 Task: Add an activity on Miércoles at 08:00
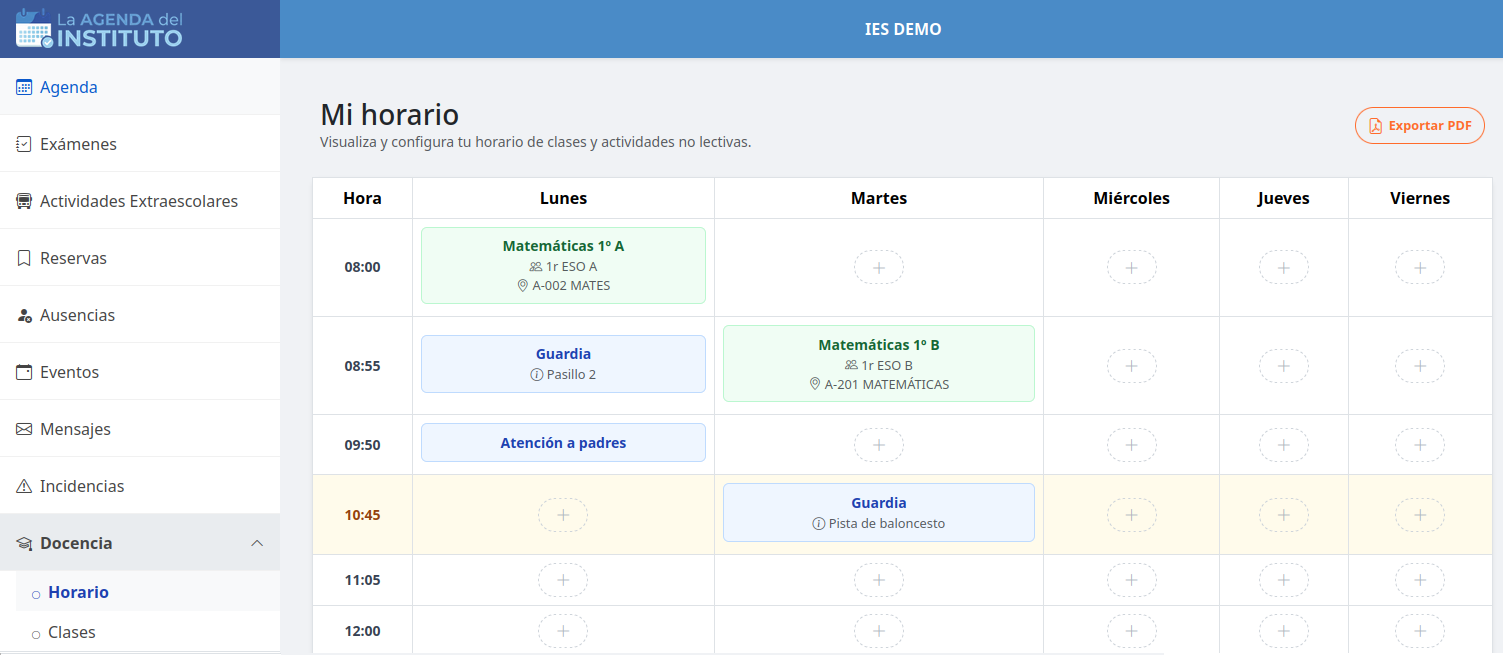[1132, 267]
